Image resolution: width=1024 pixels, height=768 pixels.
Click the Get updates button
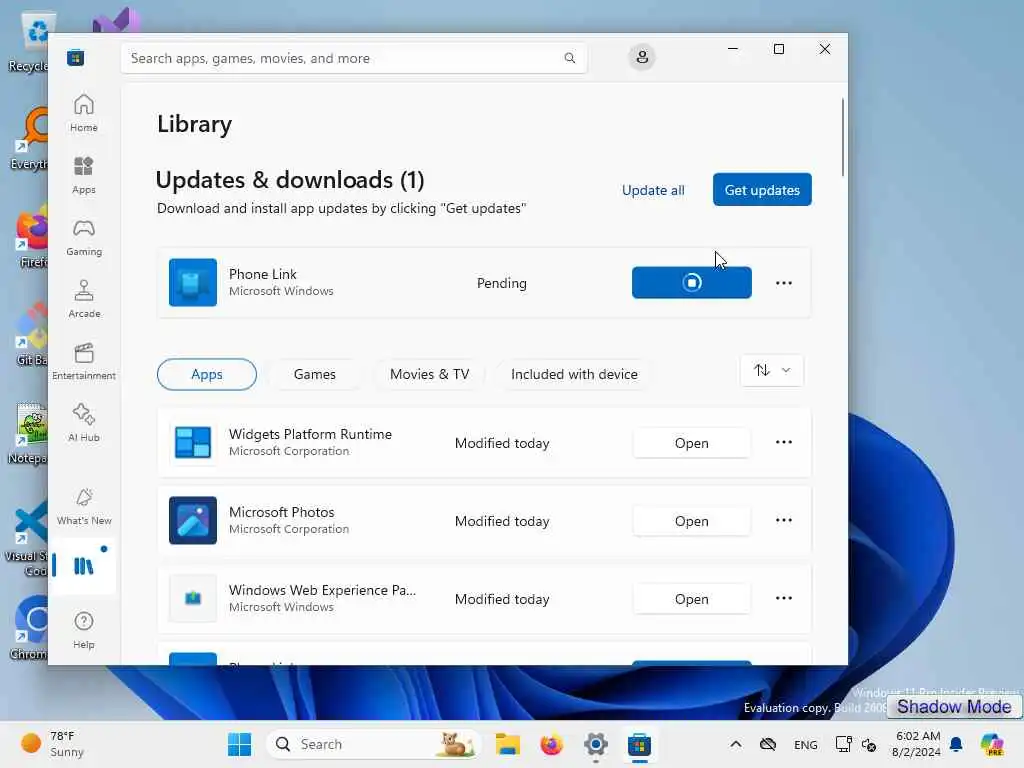pos(762,189)
